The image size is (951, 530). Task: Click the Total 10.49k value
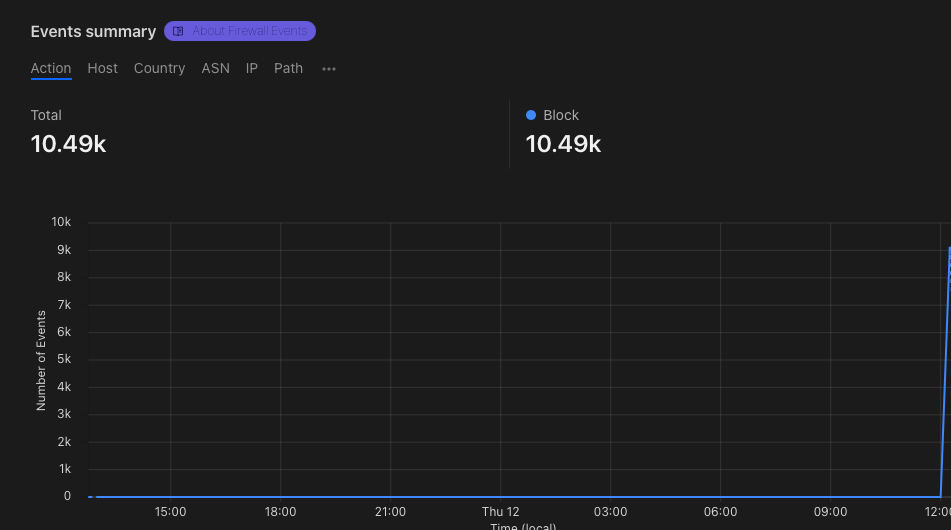point(68,144)
